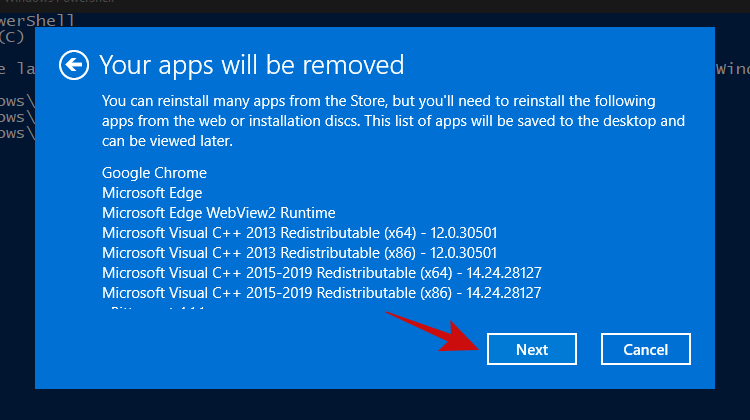The height and width of the screenshot is (420, 750).
Task: Click the Microsoft Edge WebView2 Runtime entry
Action: tap(218, 213)
